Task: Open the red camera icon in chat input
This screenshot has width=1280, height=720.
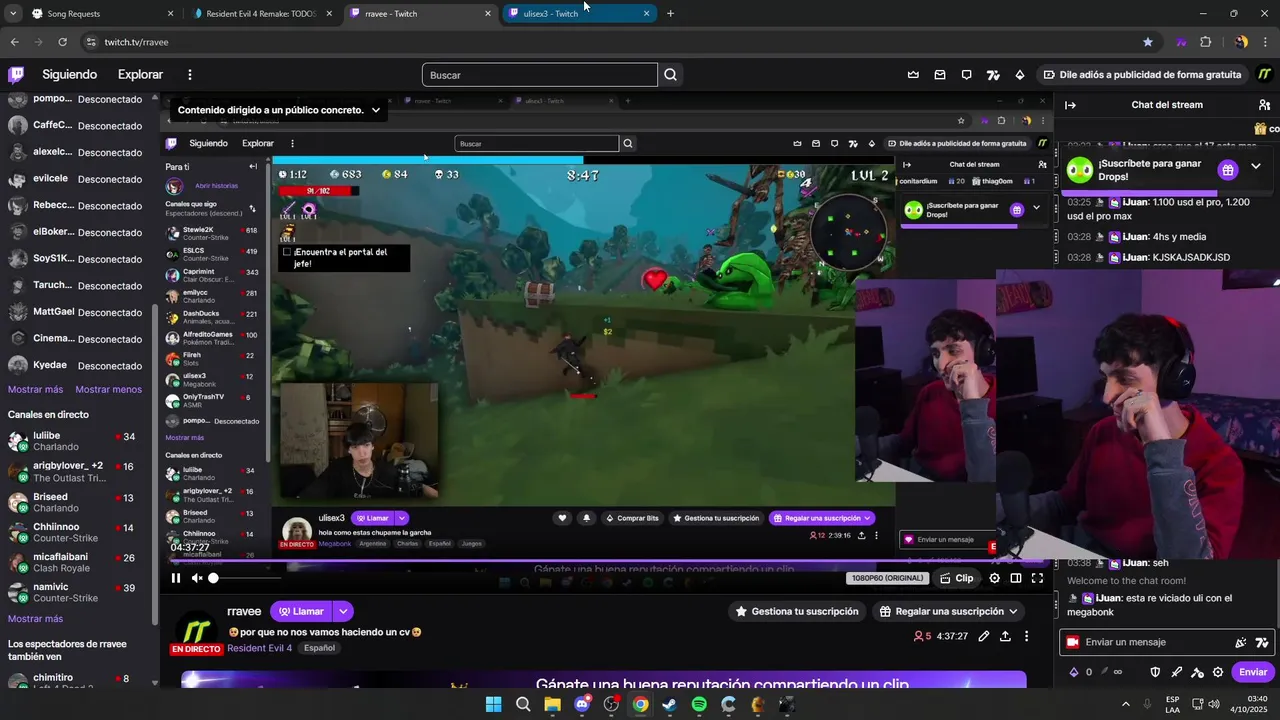Action: 1073,642
